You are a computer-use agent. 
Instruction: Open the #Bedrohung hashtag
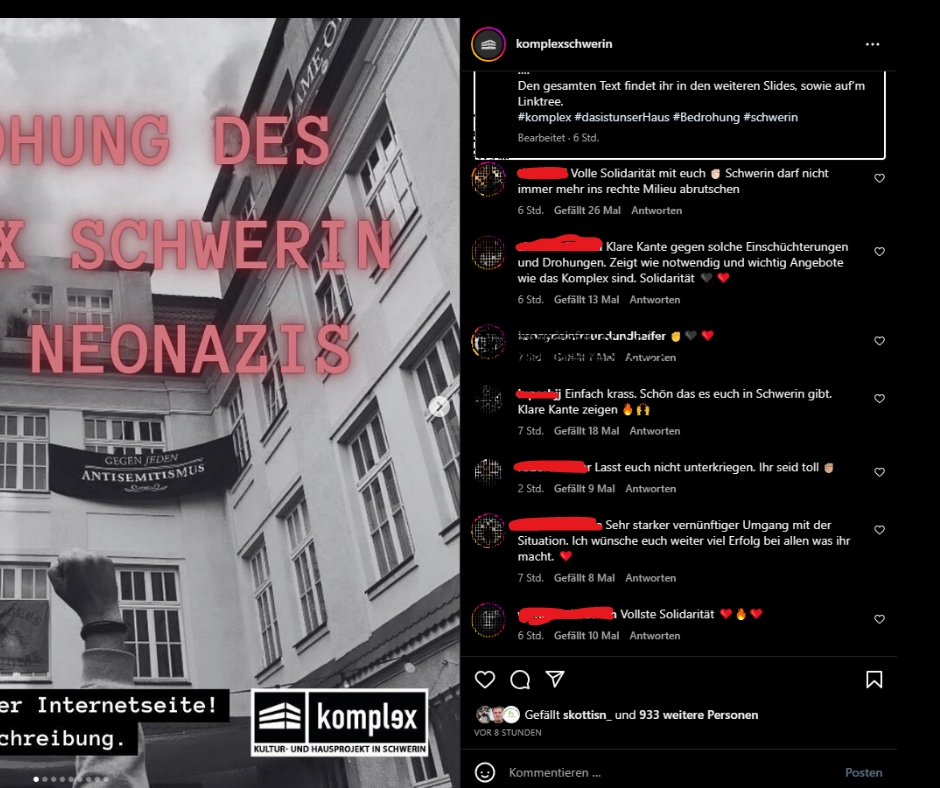(x=706, y=117)
